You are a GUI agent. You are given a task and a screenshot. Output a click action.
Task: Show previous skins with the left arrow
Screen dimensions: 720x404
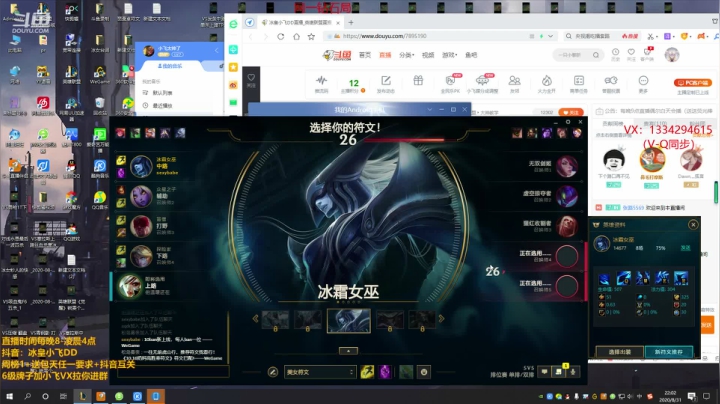click(255, 318)
